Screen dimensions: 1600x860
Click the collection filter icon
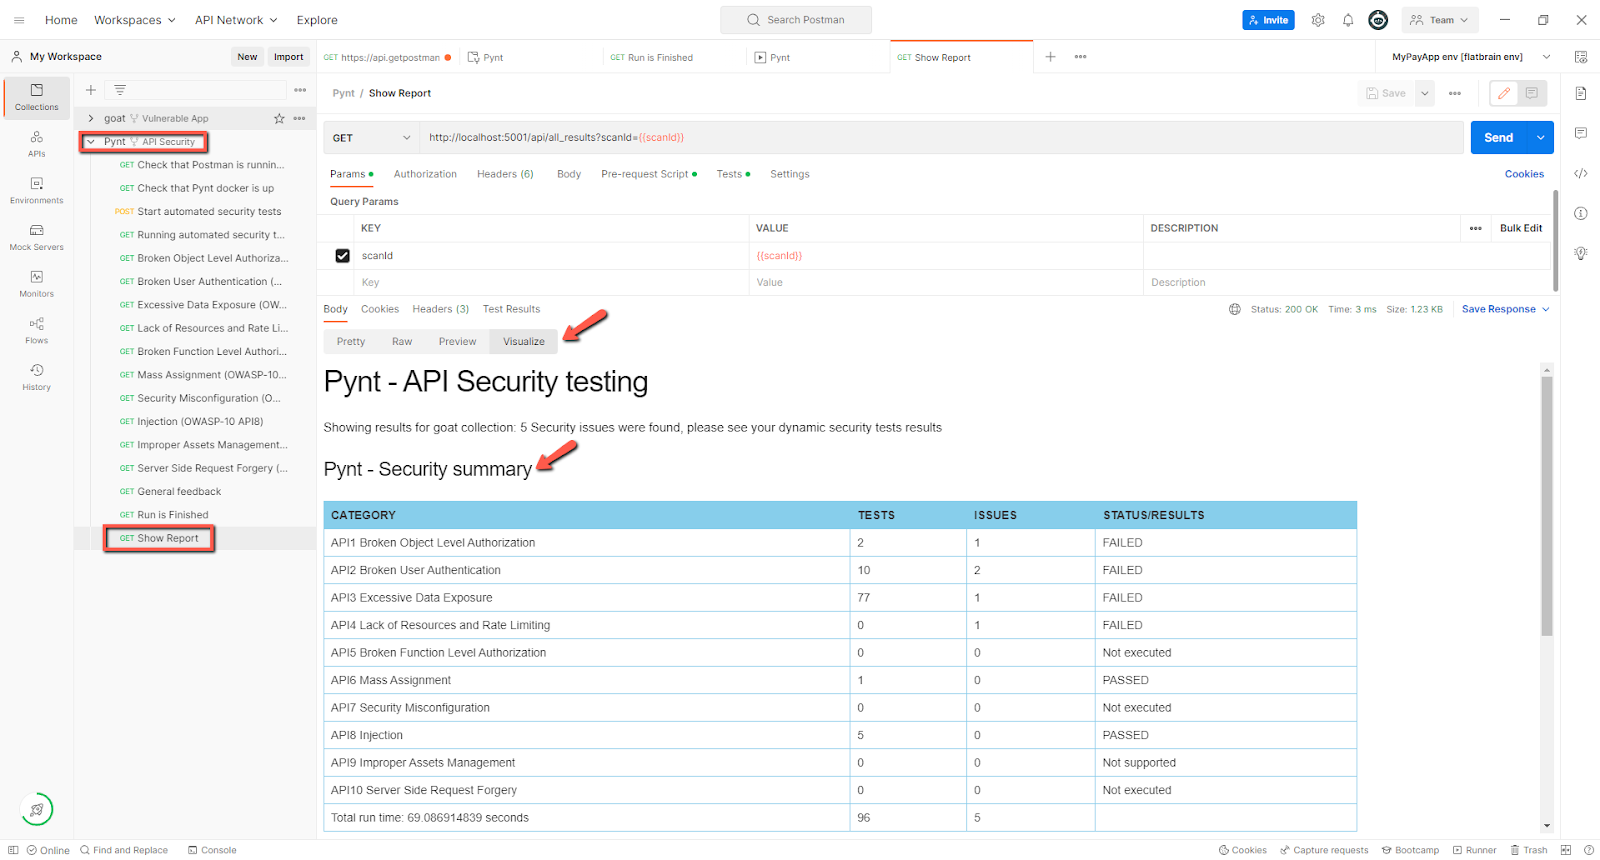(120, 90)
